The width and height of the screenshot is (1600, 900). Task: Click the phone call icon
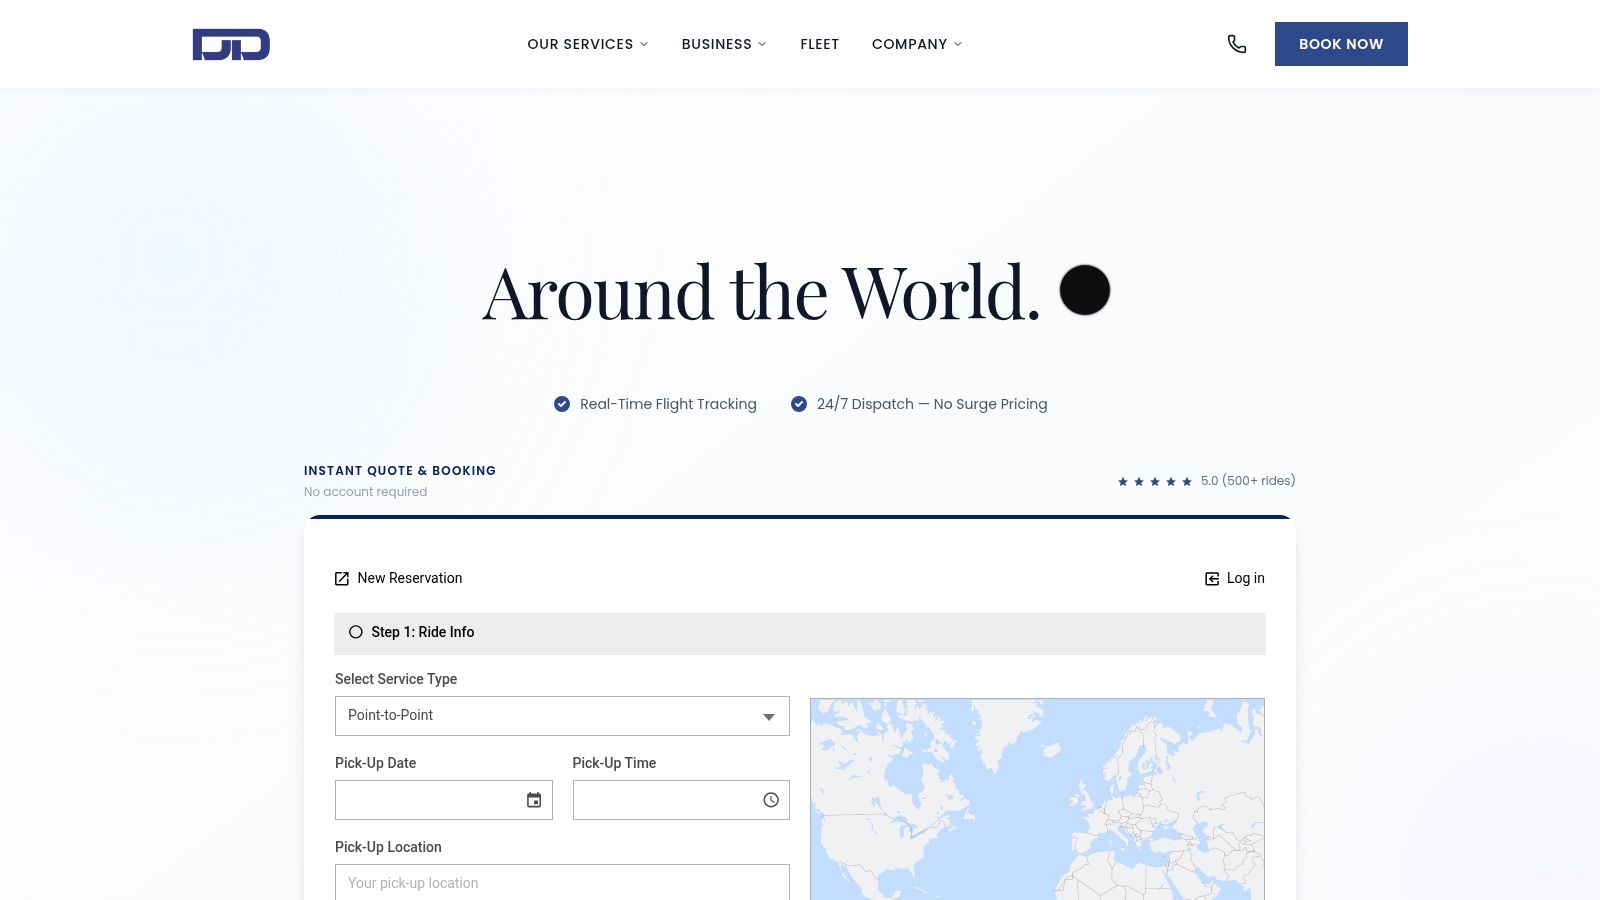(x=1237, y=44)
